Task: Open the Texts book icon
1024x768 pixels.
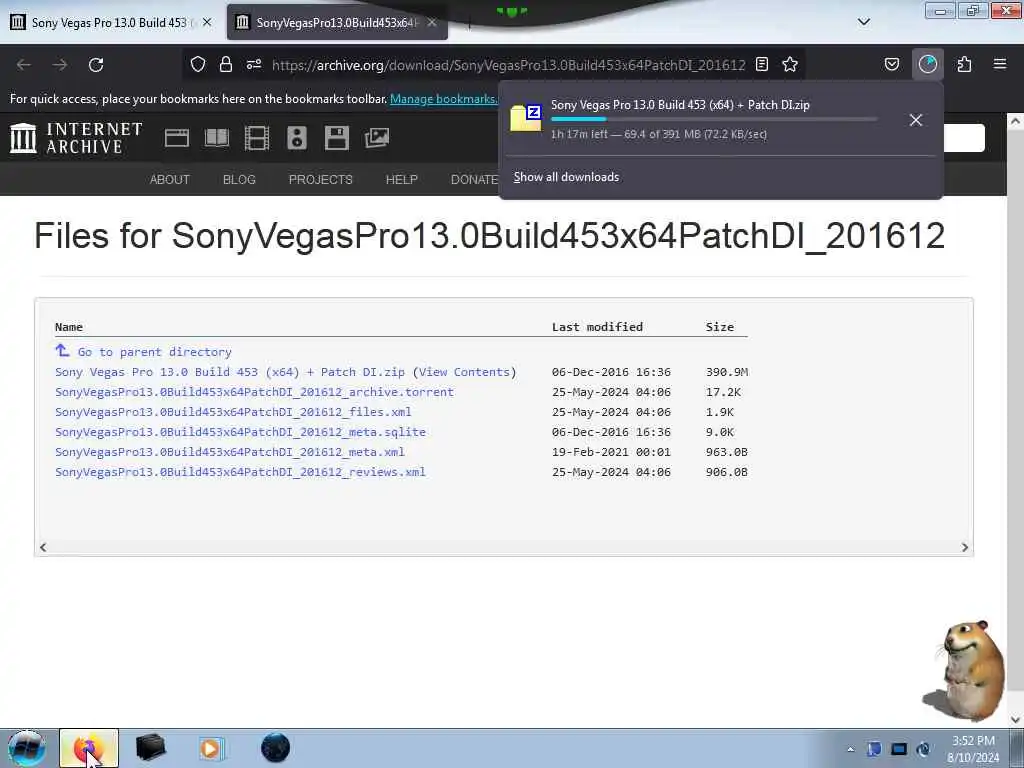Action: pos(217,138)
